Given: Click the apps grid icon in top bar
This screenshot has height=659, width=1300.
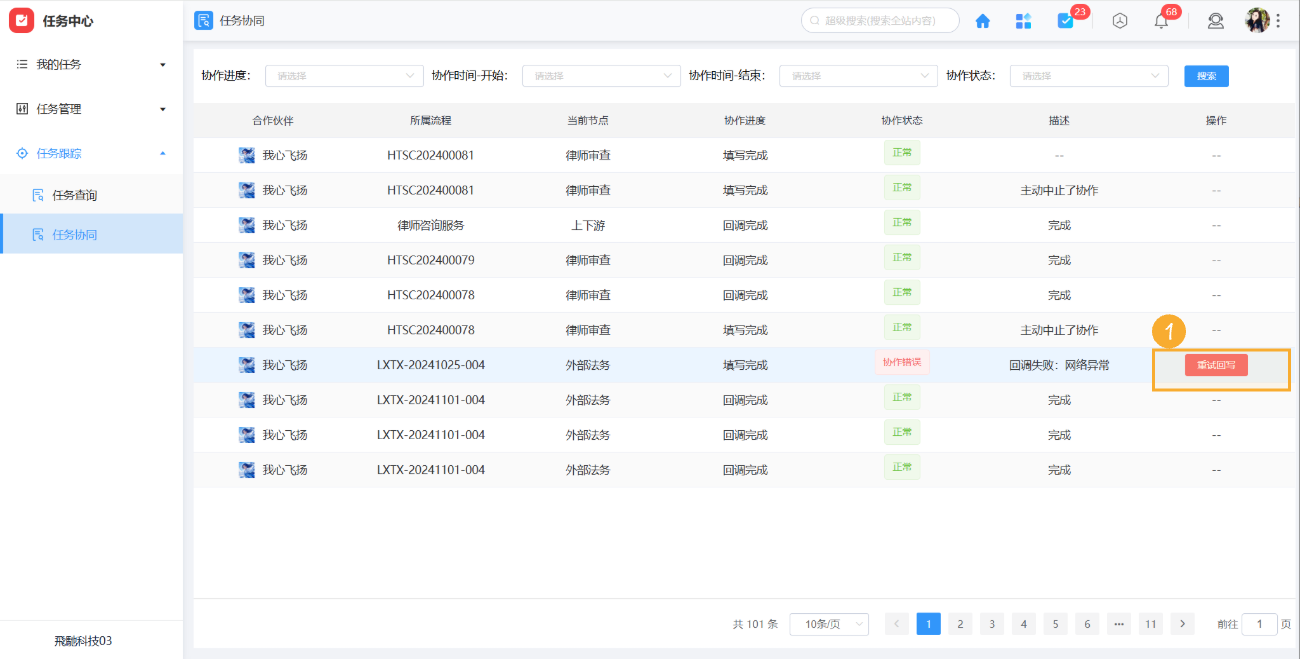Looking at the screenshot, I should (1023, 20).
